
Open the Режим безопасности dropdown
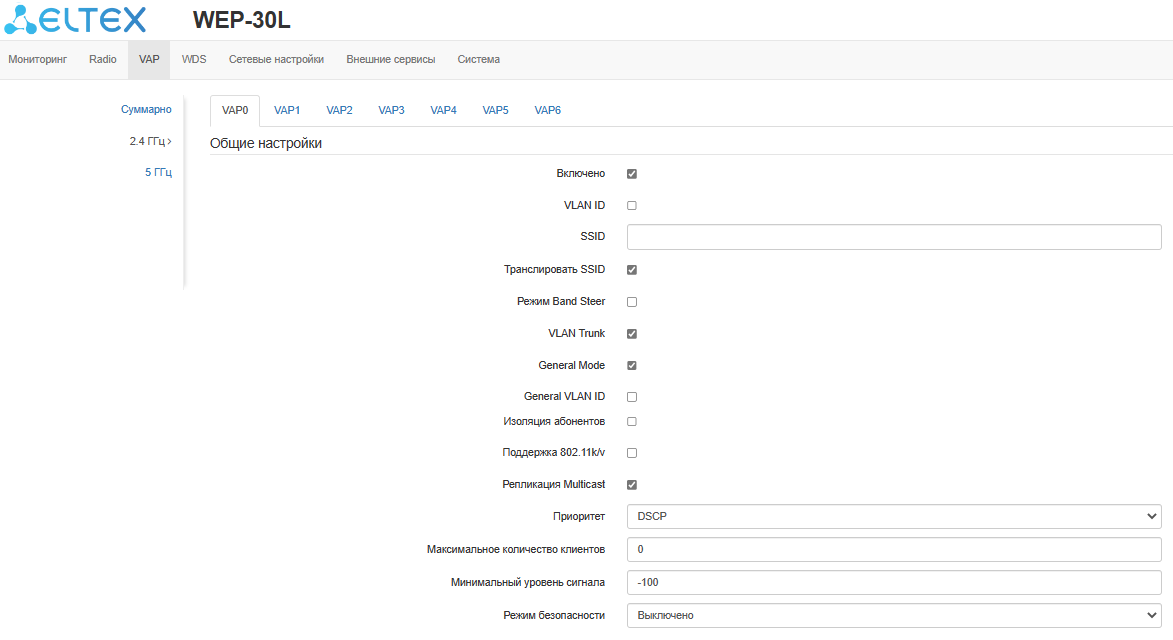(893, 615)
